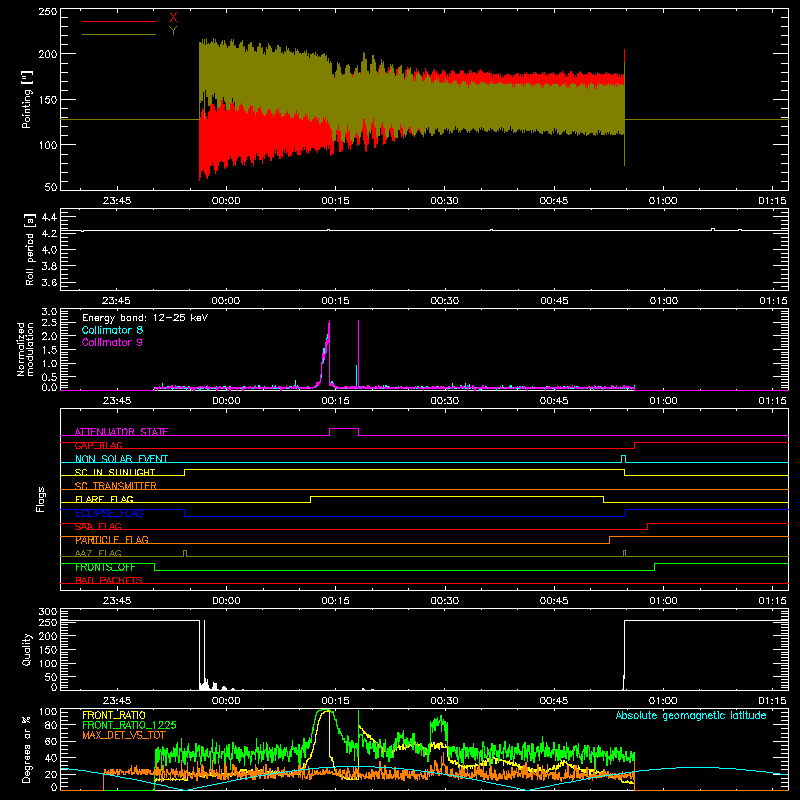Click the 4.2 tick on Roll period axis
800x800 pixels.
tap(49, 234)
